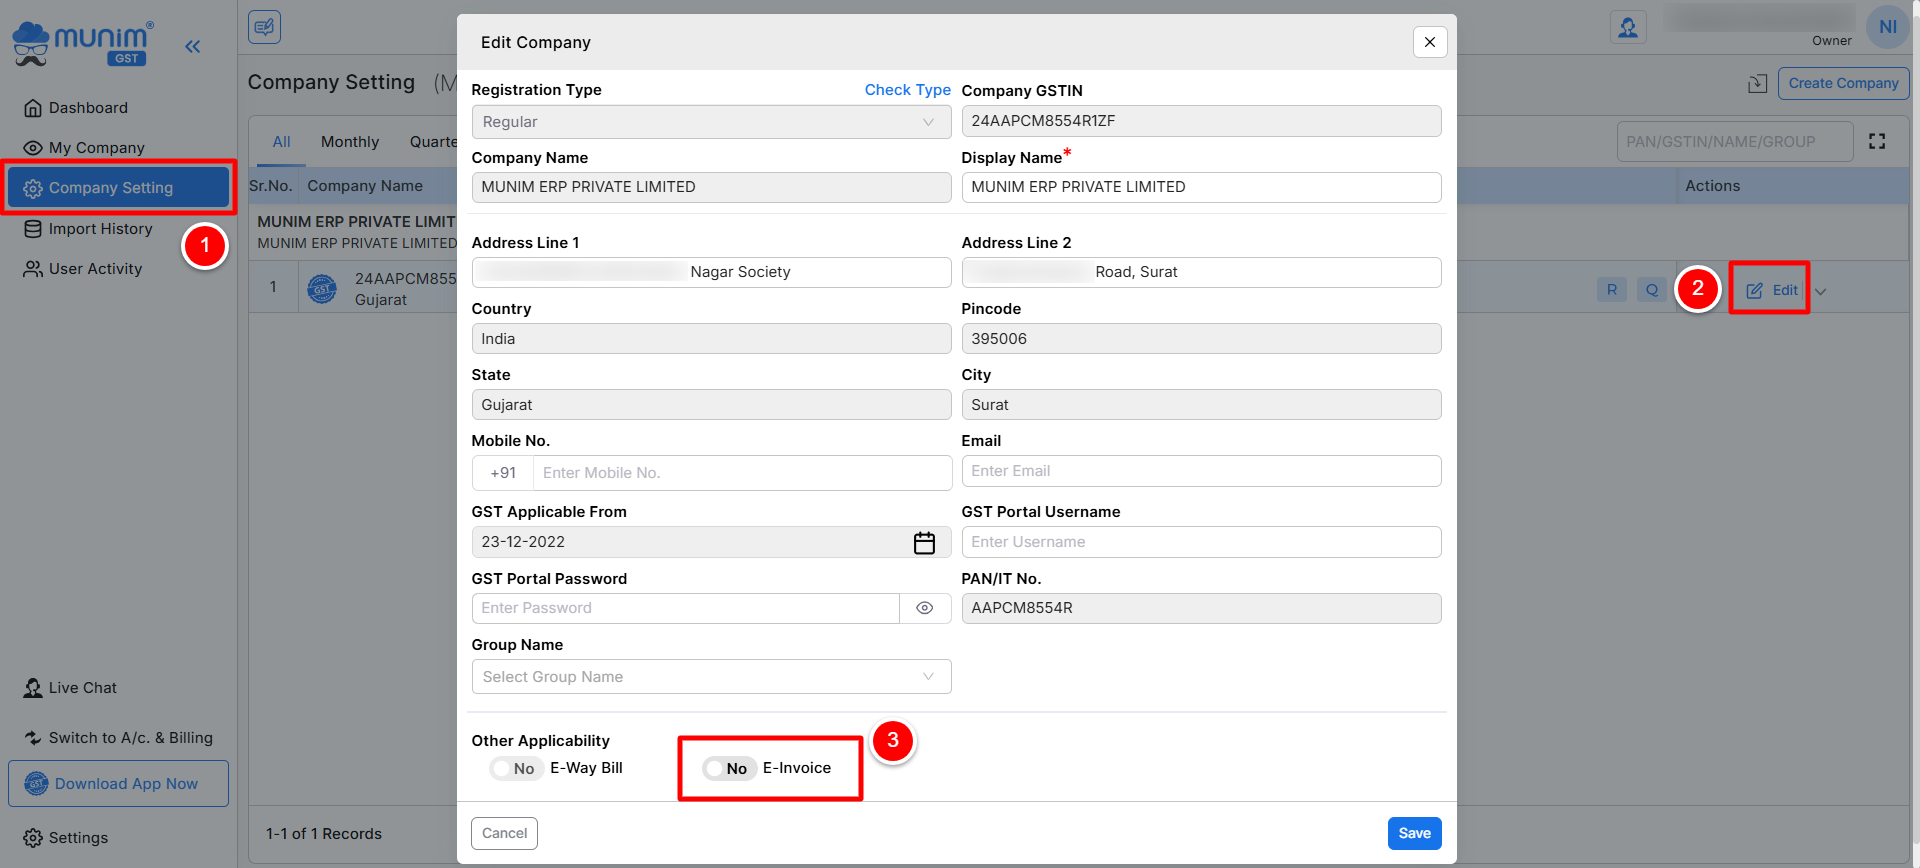Click the support agent icon in header
Viewport: 1920px width, 868px height.
[x=1628, y=27]
